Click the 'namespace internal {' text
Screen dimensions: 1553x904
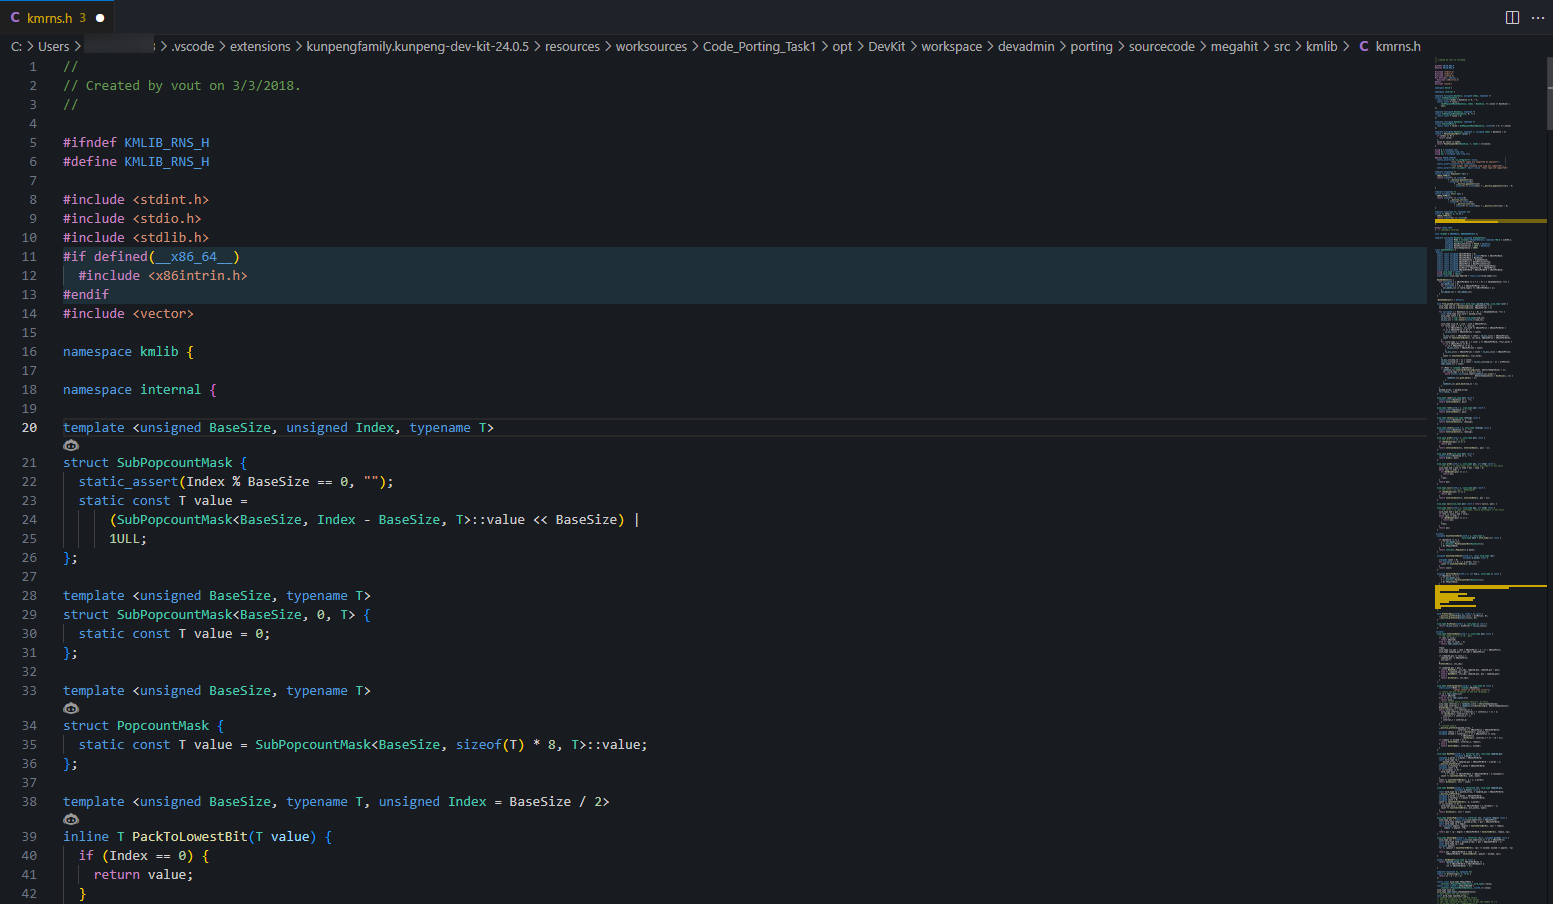(x=140, y=389)
